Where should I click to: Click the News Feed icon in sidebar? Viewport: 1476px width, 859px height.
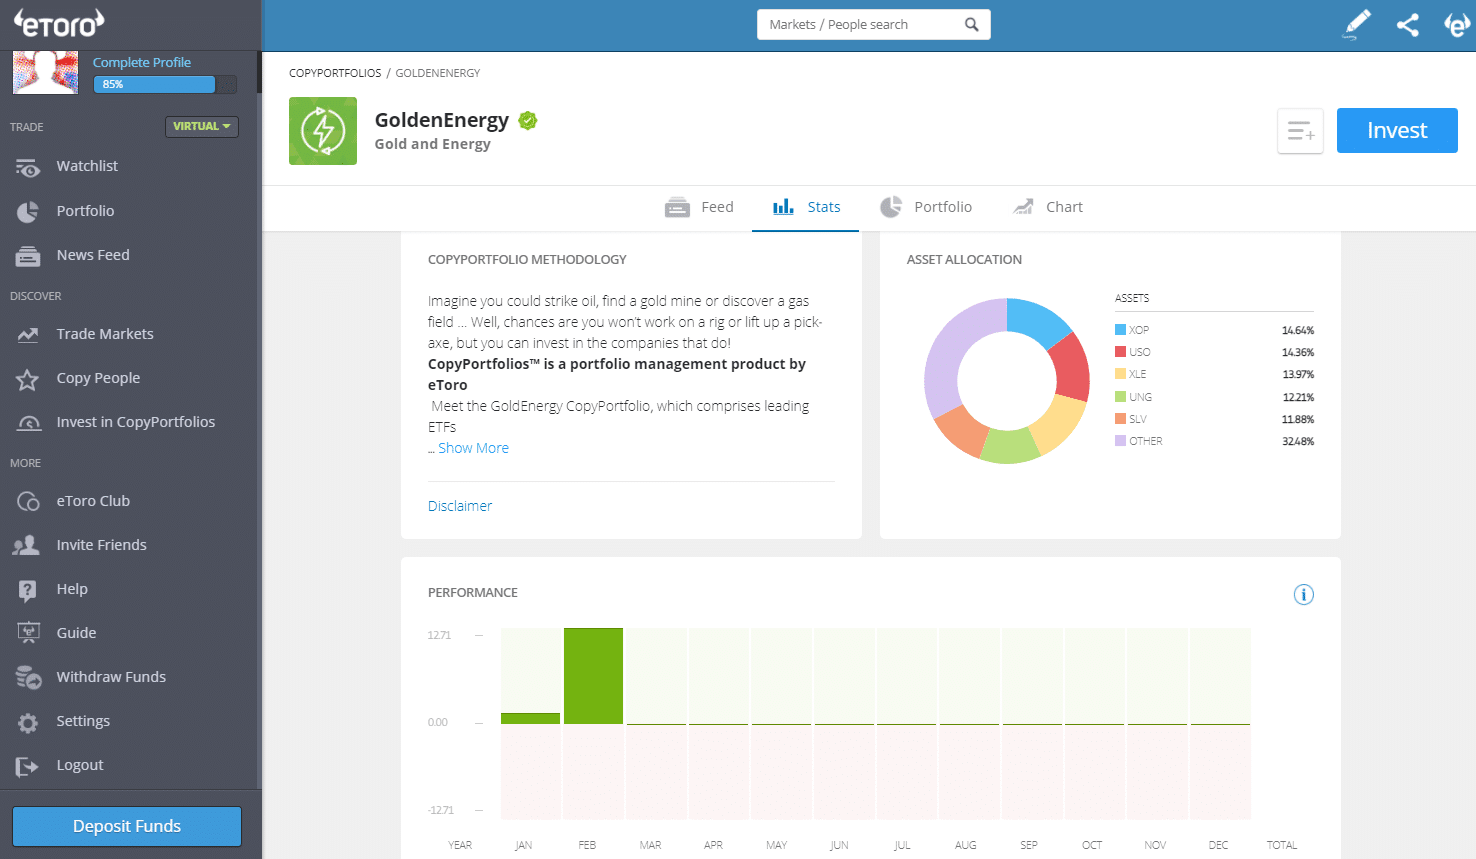click(x=28, y=256)
